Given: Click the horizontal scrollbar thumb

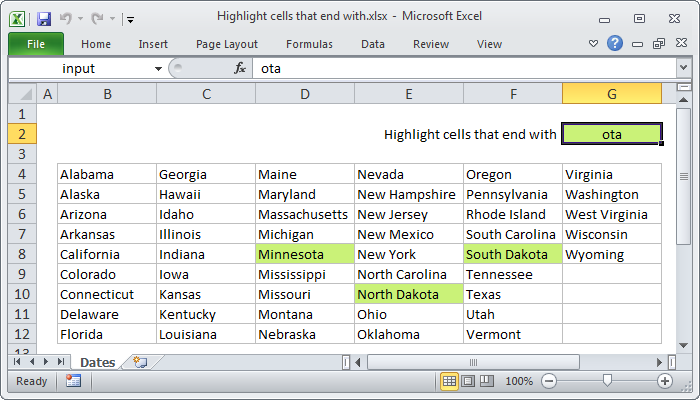Looking at the screenshot, I should (474, 362).
